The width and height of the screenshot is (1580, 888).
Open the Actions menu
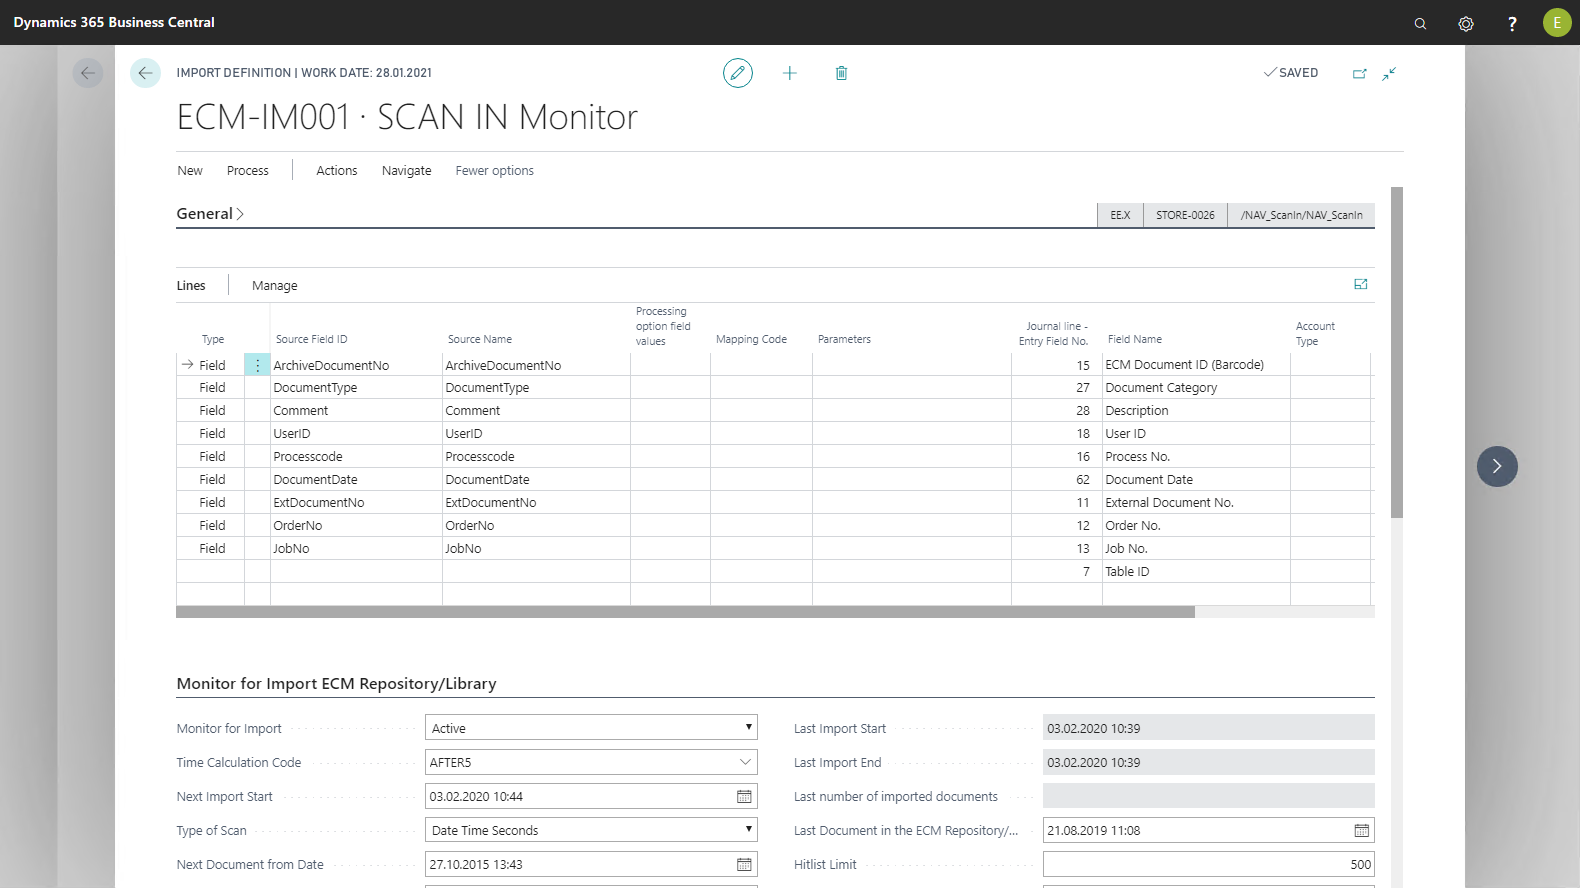tap(336, 171)
